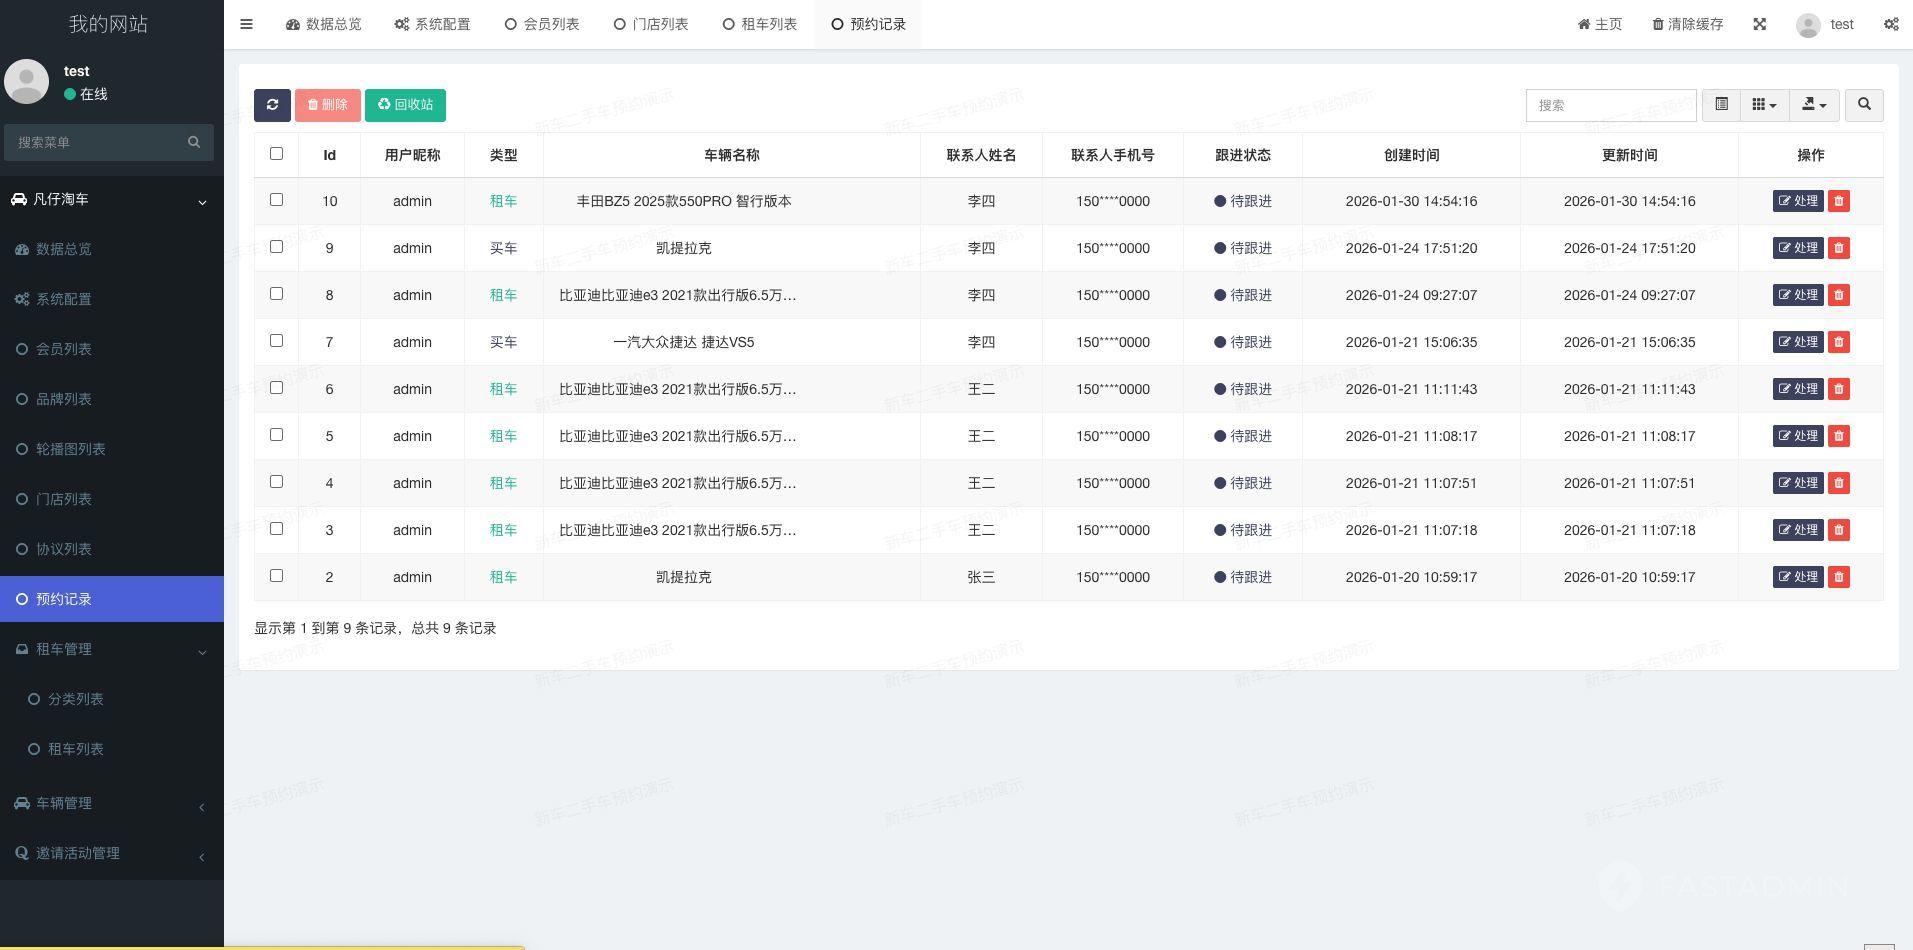
Task: Open the settings gears icon at top right
Action: tap(1891, 24)
